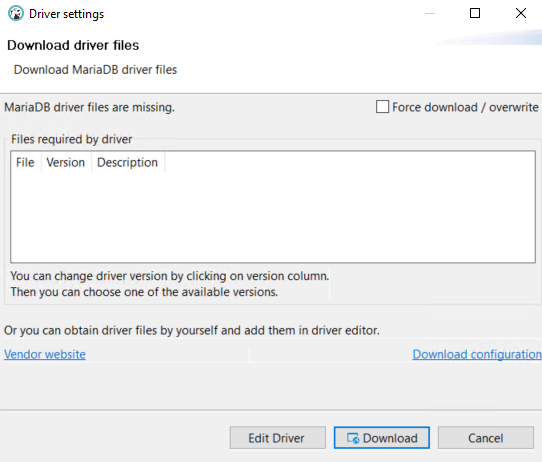The width and height of the screenshot is (542, 462).
Task: Click the Description column header
Action: pyautogui.click(x=128, y=162)
